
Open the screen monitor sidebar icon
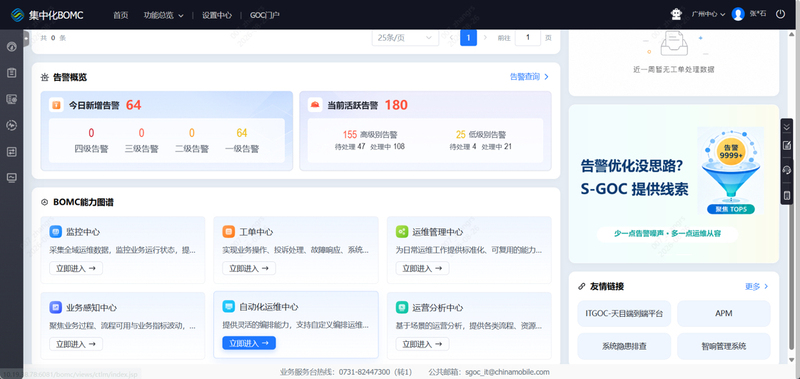click(11, 178)
